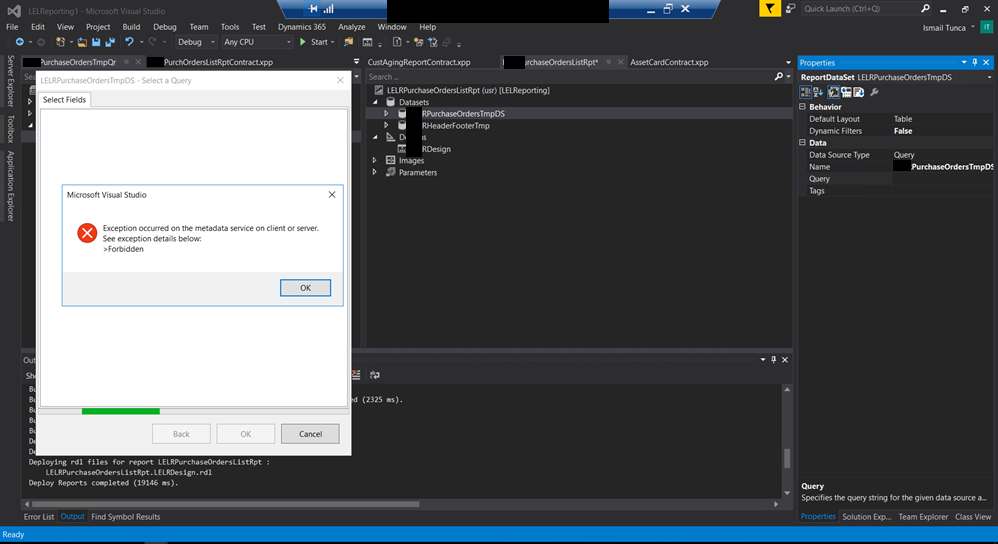Image resolution: width=998 pixels, height=544 pixels.
Task: Open the Any CPU platform dropdown
Action: click(x=257, y=43)
